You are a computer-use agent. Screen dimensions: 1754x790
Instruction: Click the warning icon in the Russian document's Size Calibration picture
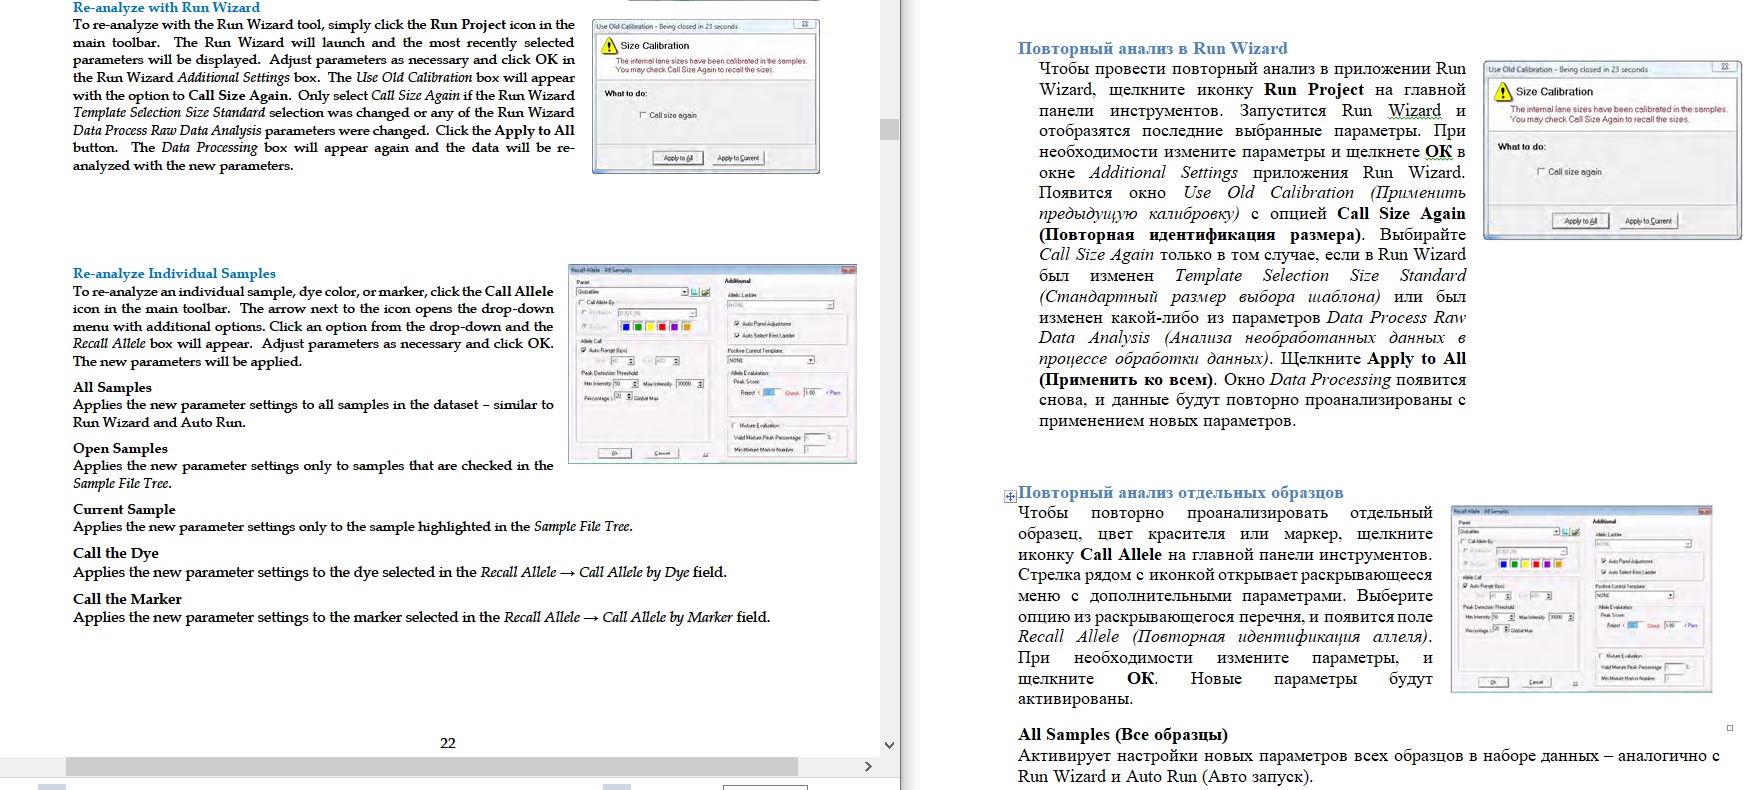tap(1502, 92)
